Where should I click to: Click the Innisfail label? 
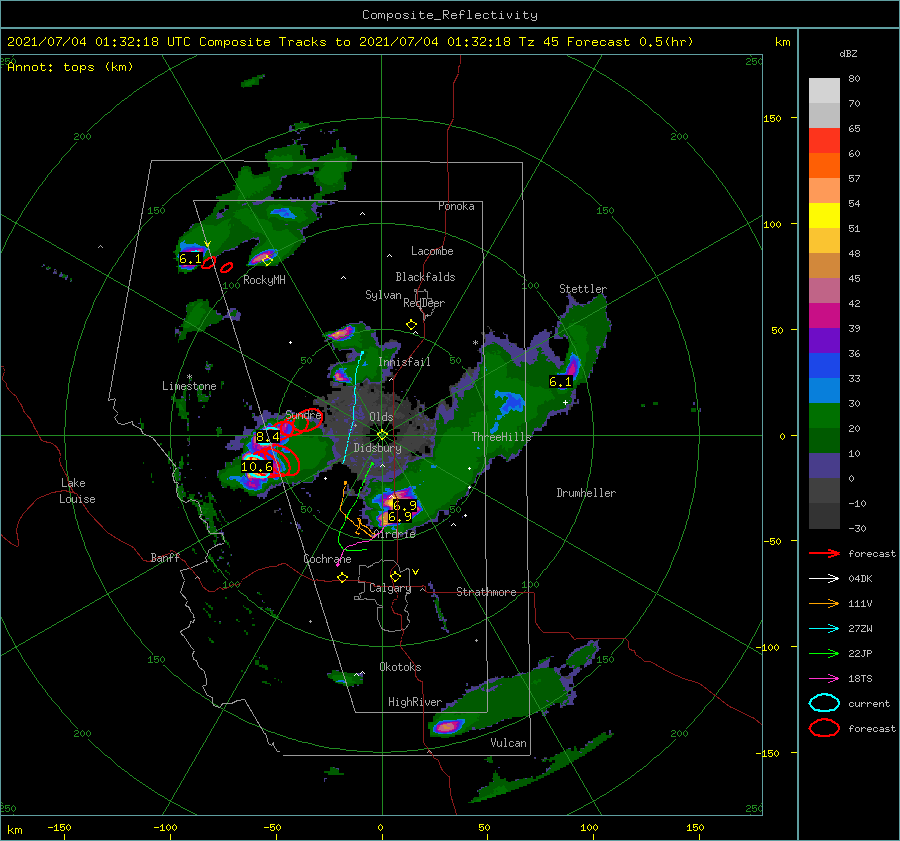tap(404, 362)
